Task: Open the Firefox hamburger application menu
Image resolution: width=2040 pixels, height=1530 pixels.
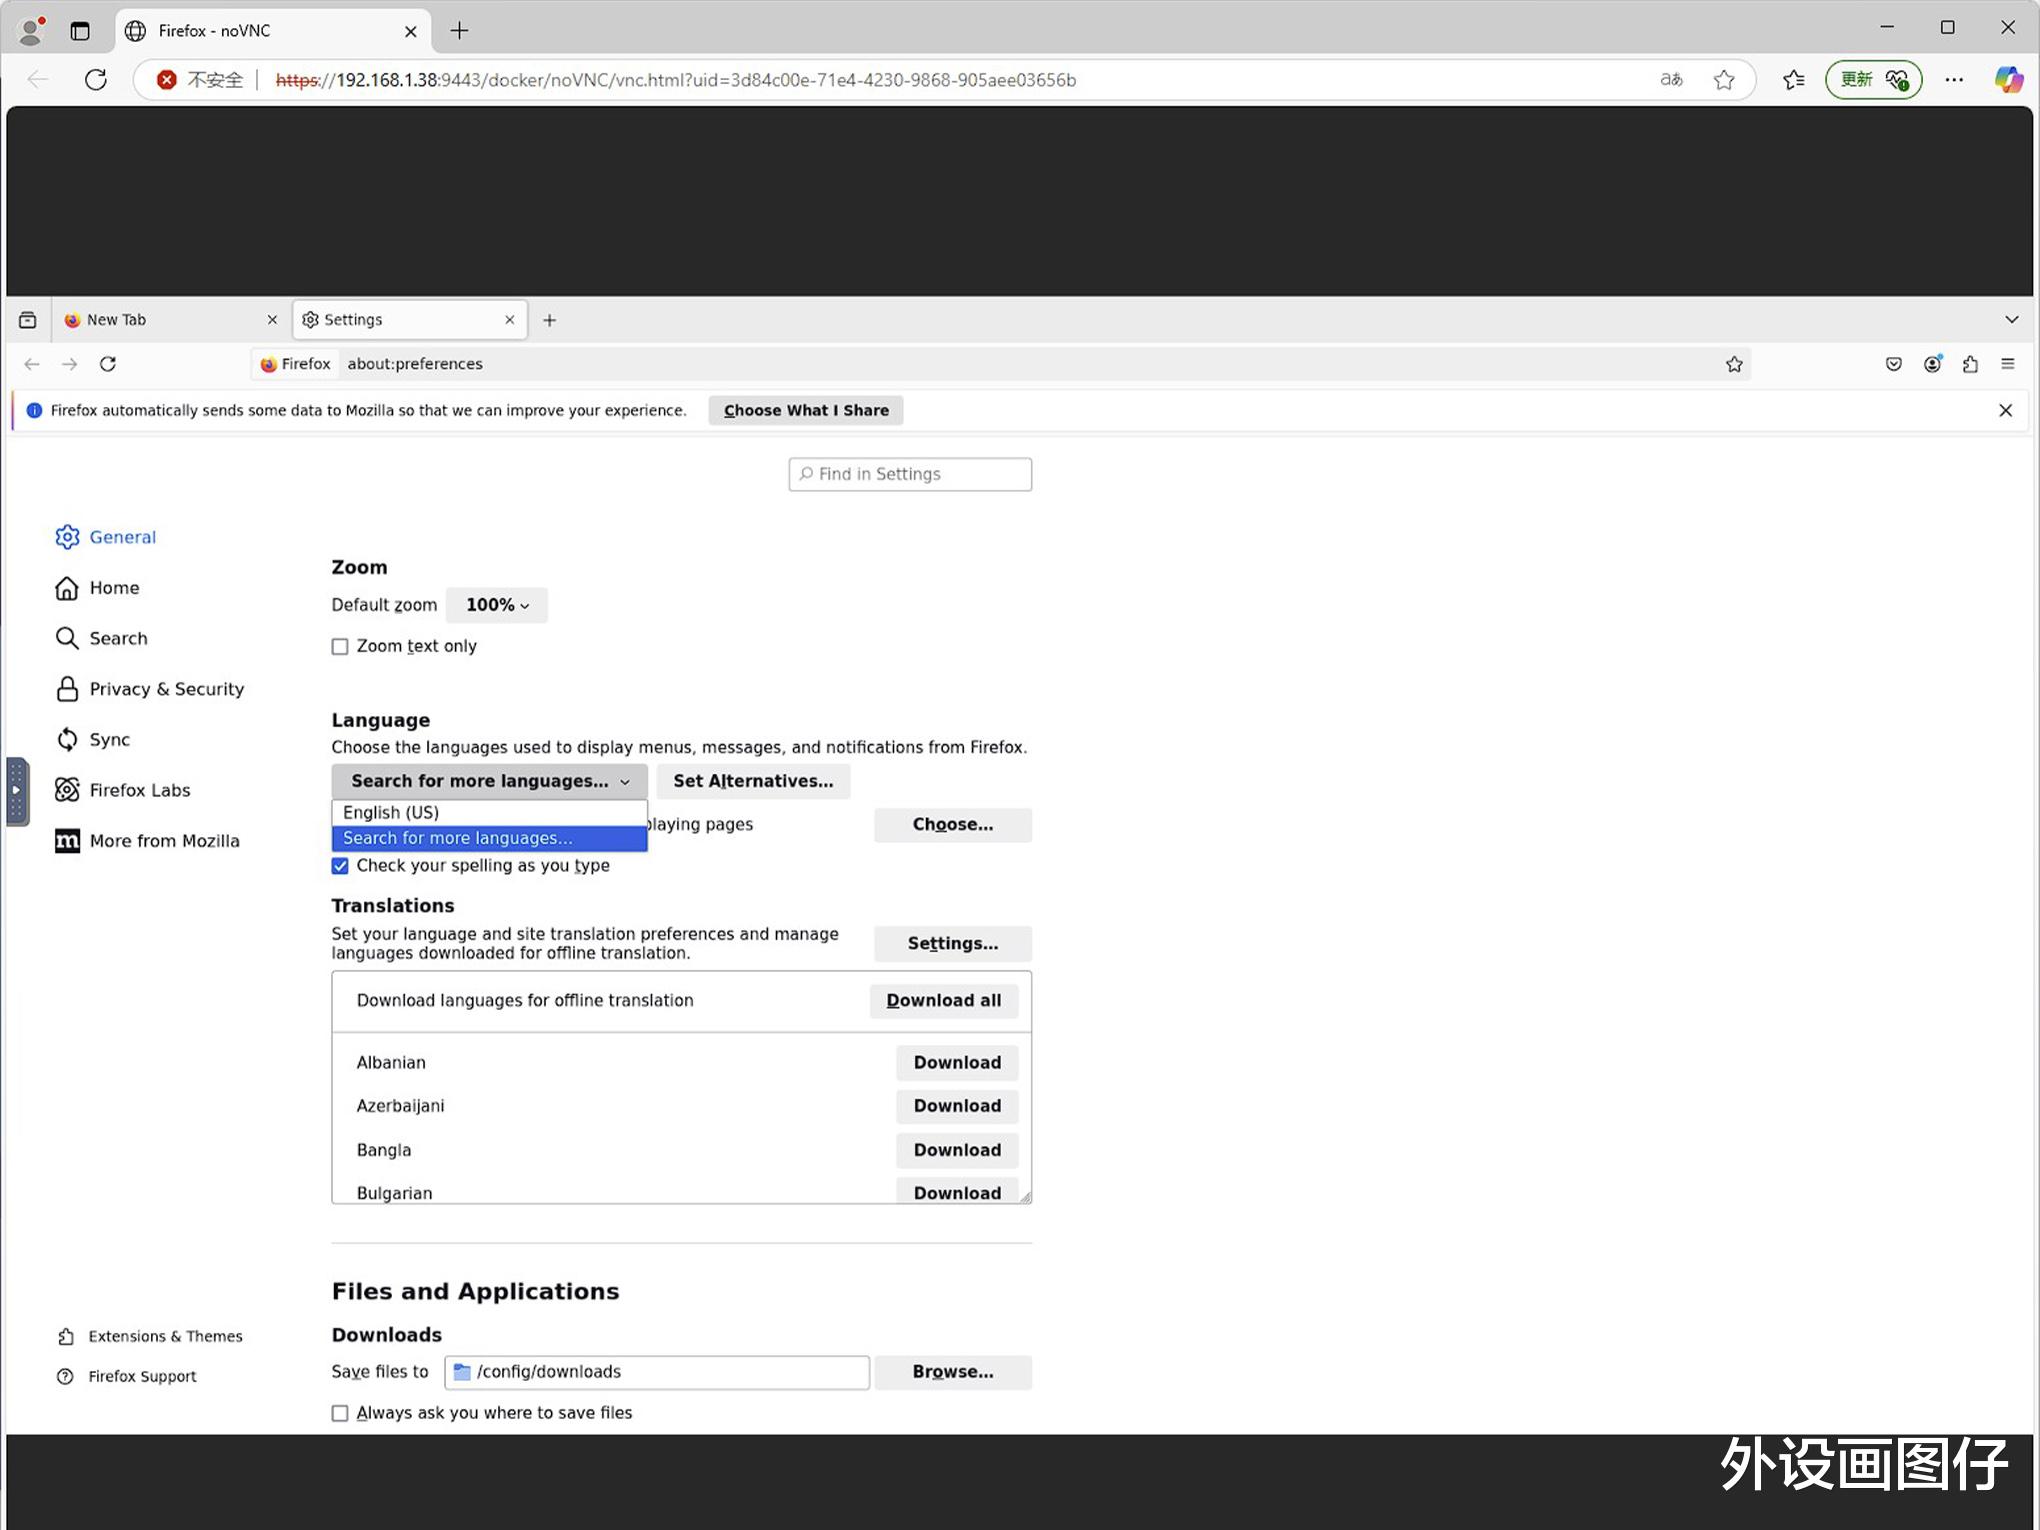Action: [x=2007, y=365]
